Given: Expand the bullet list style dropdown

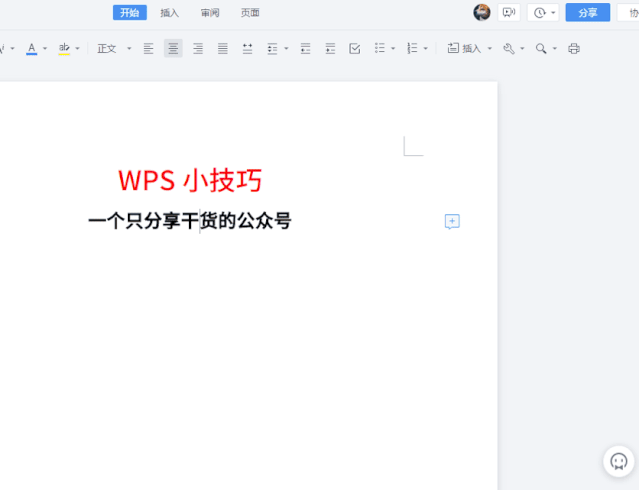Looking at the screenshot, I should (x=393, y=49).
